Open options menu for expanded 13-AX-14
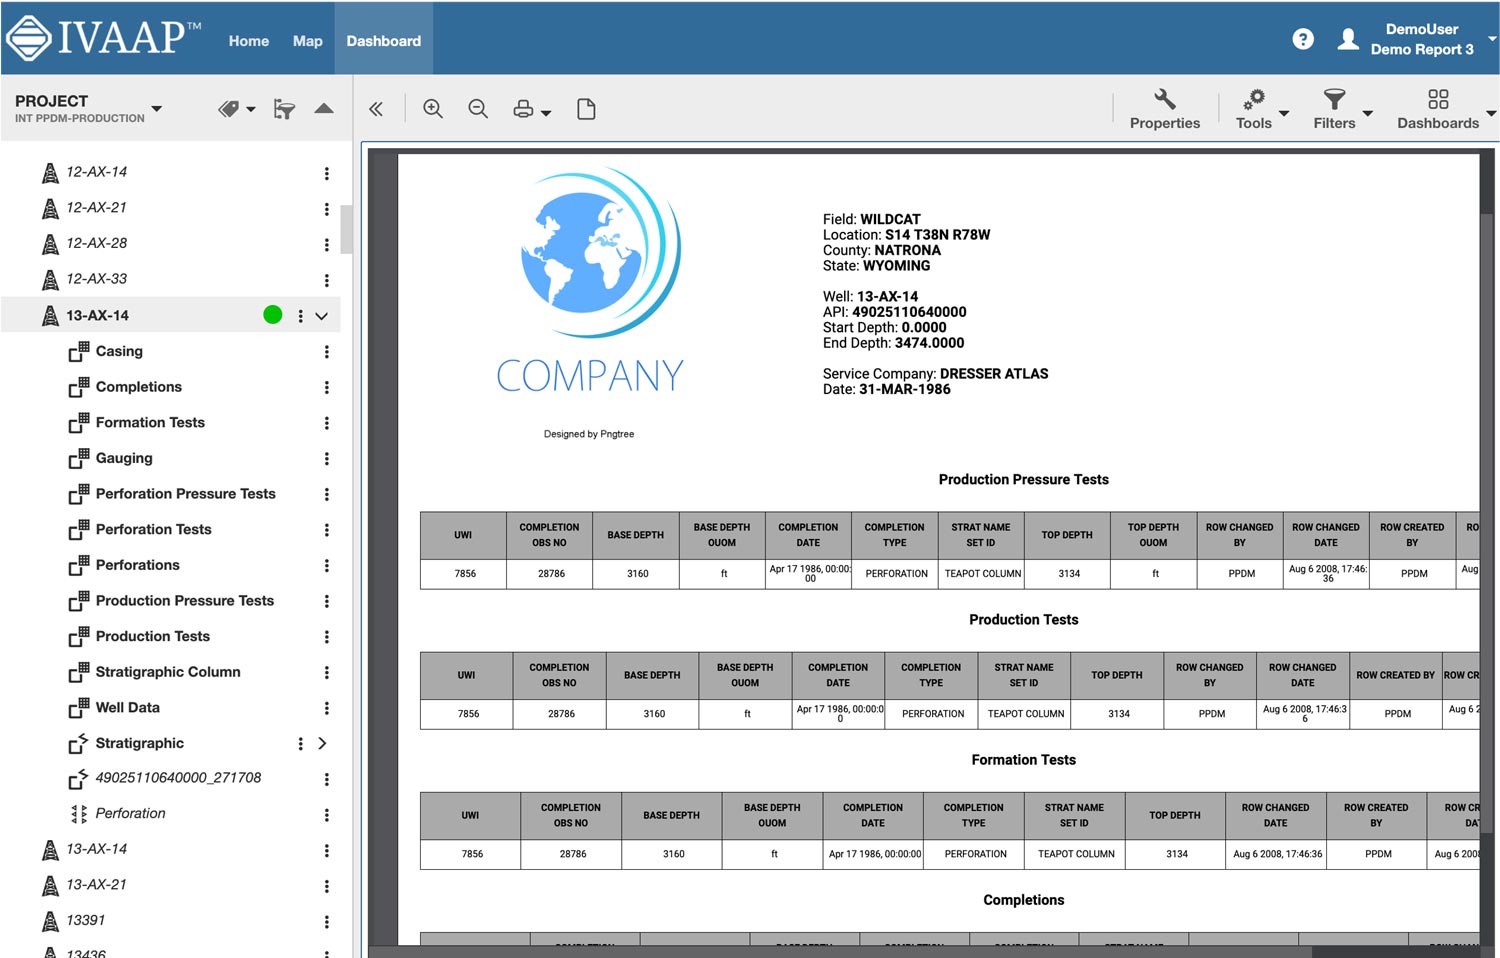 pos(300,316)
